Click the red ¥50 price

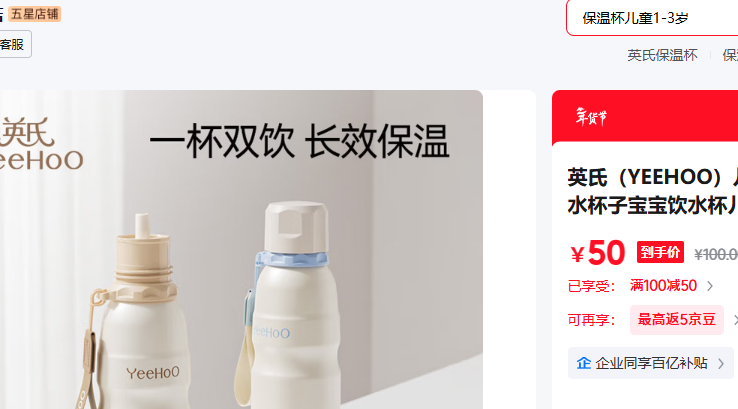tap(598, 253)
